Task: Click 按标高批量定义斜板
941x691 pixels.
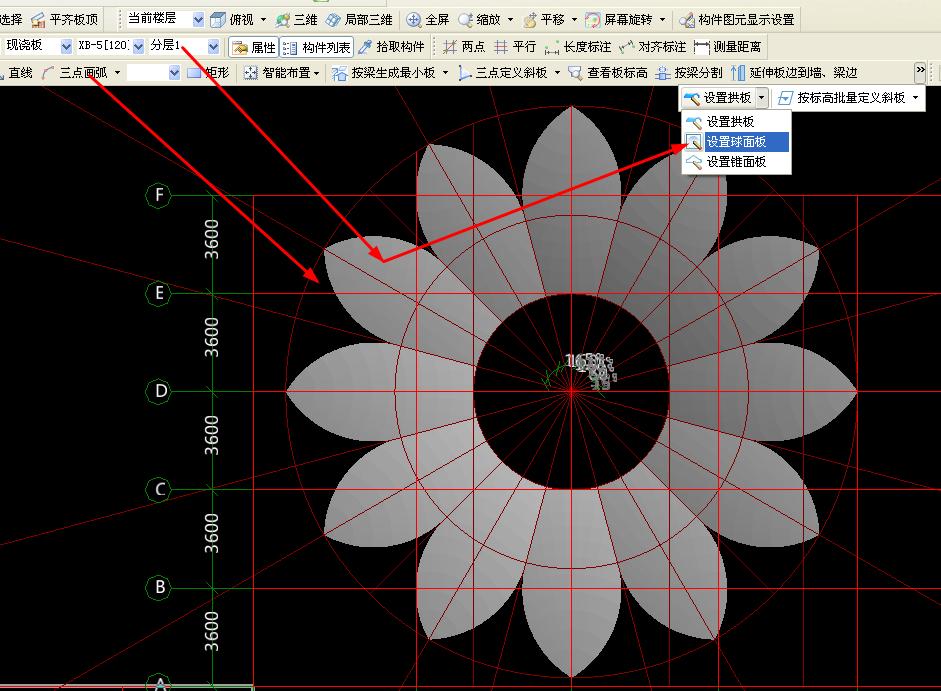Action: click(843, 98)
